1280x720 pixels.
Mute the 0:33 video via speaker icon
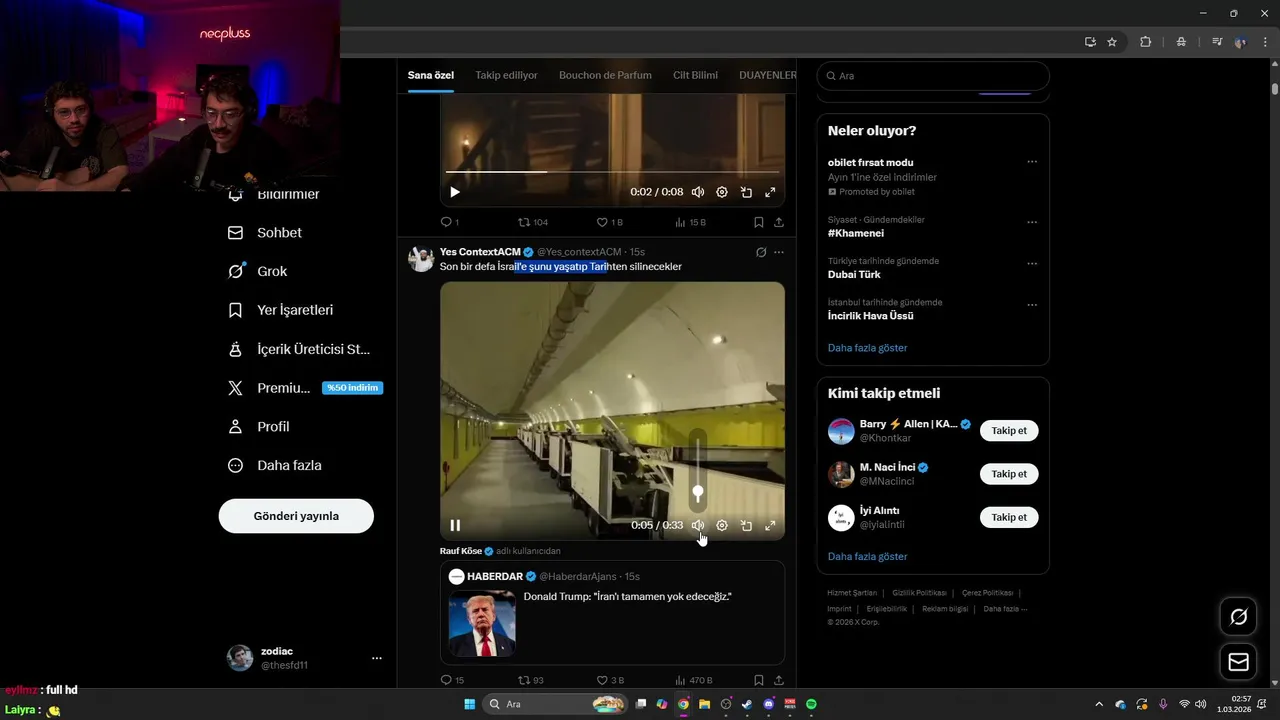coord(698,525)
